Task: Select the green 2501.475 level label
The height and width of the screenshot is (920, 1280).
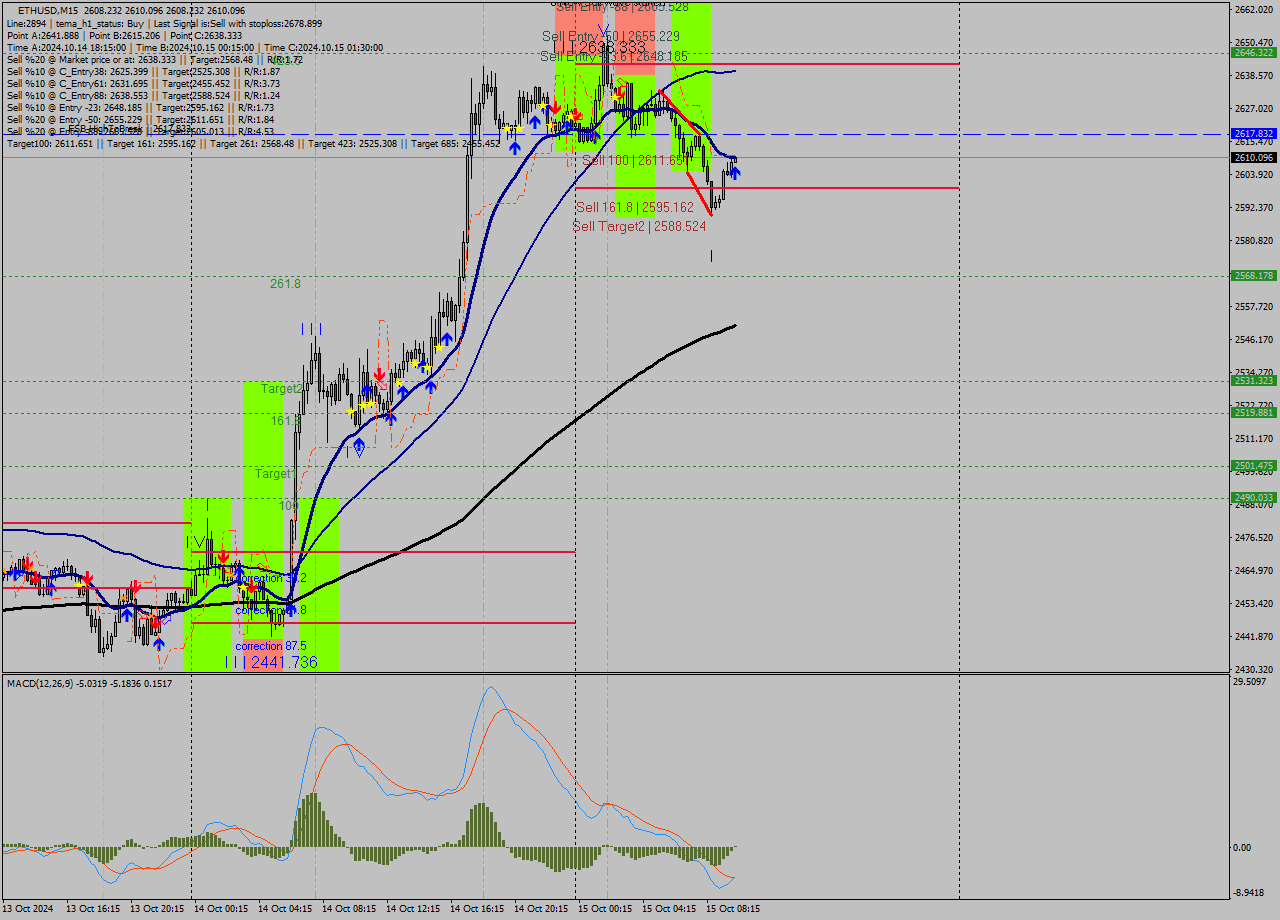Action: [x=1253, y=465]
